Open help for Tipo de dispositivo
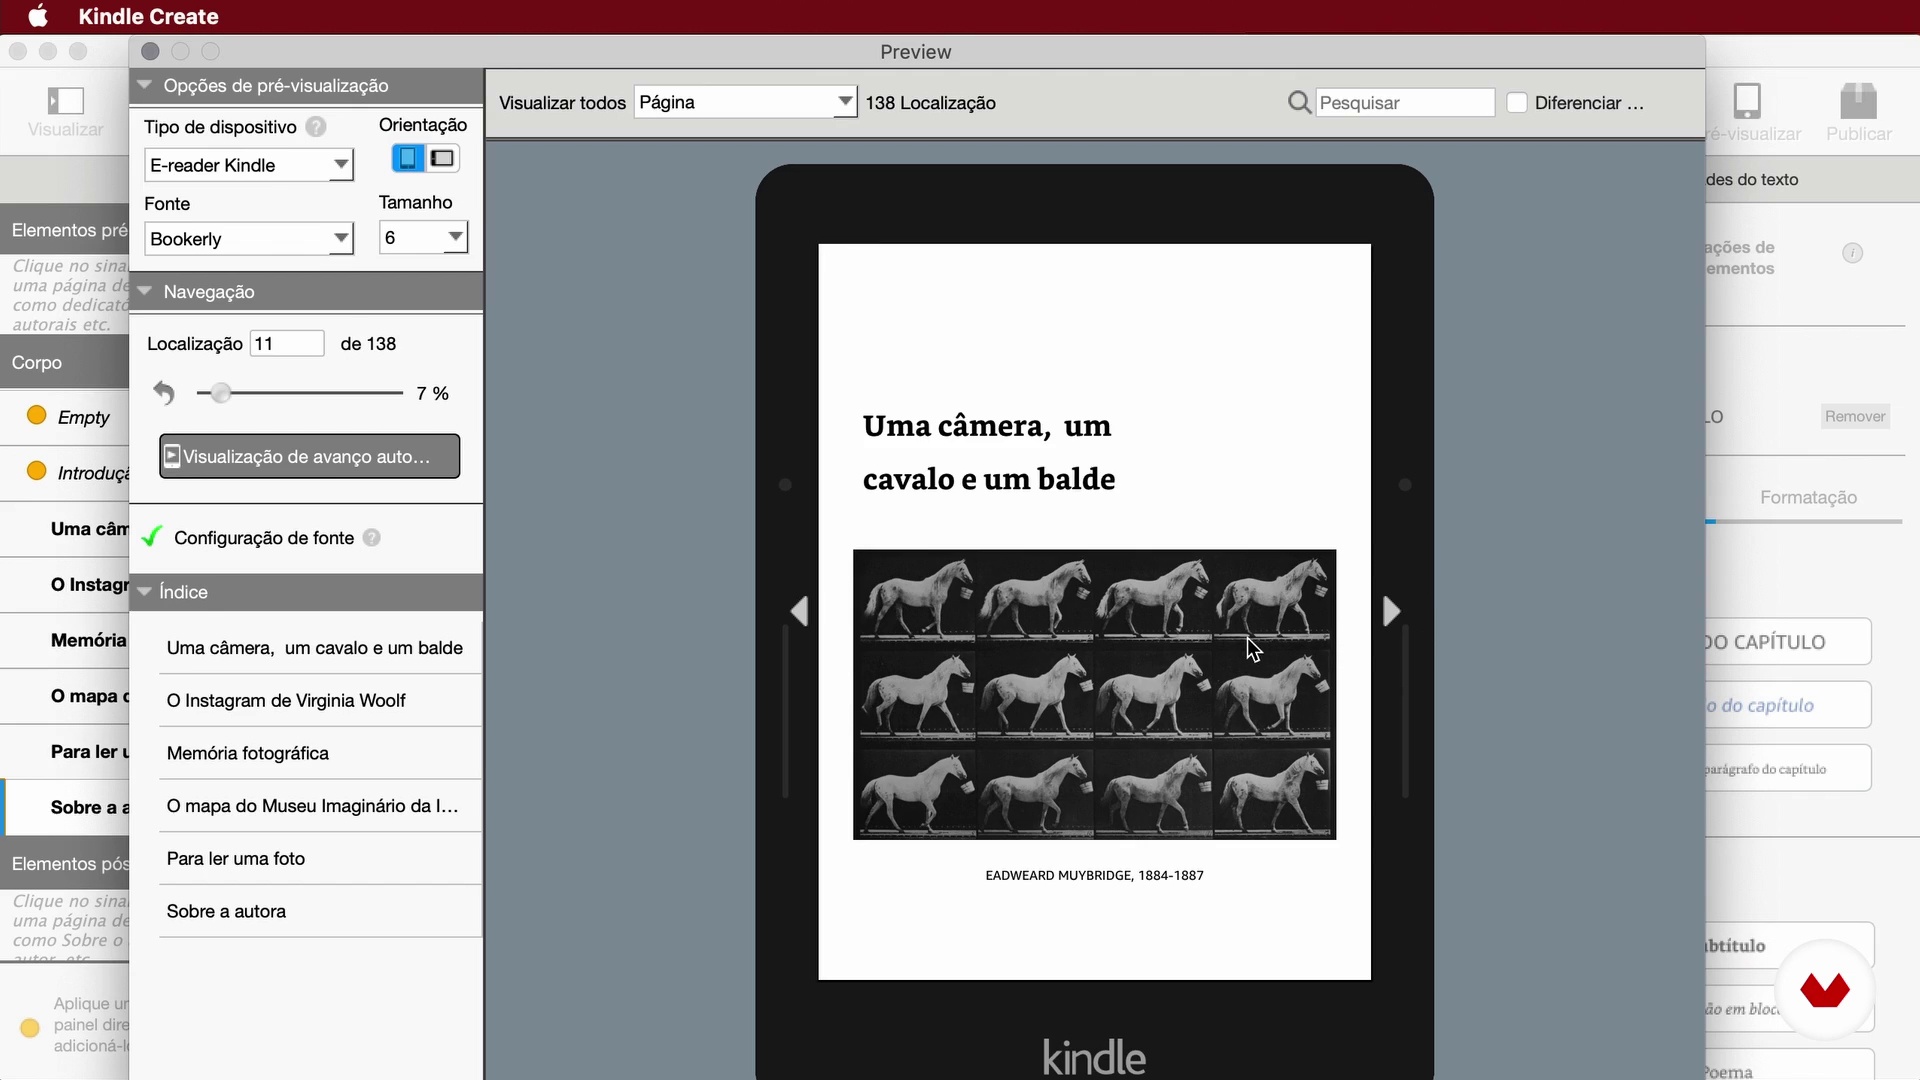Viewport: 1920px width, 1080px height. point(316,127)
